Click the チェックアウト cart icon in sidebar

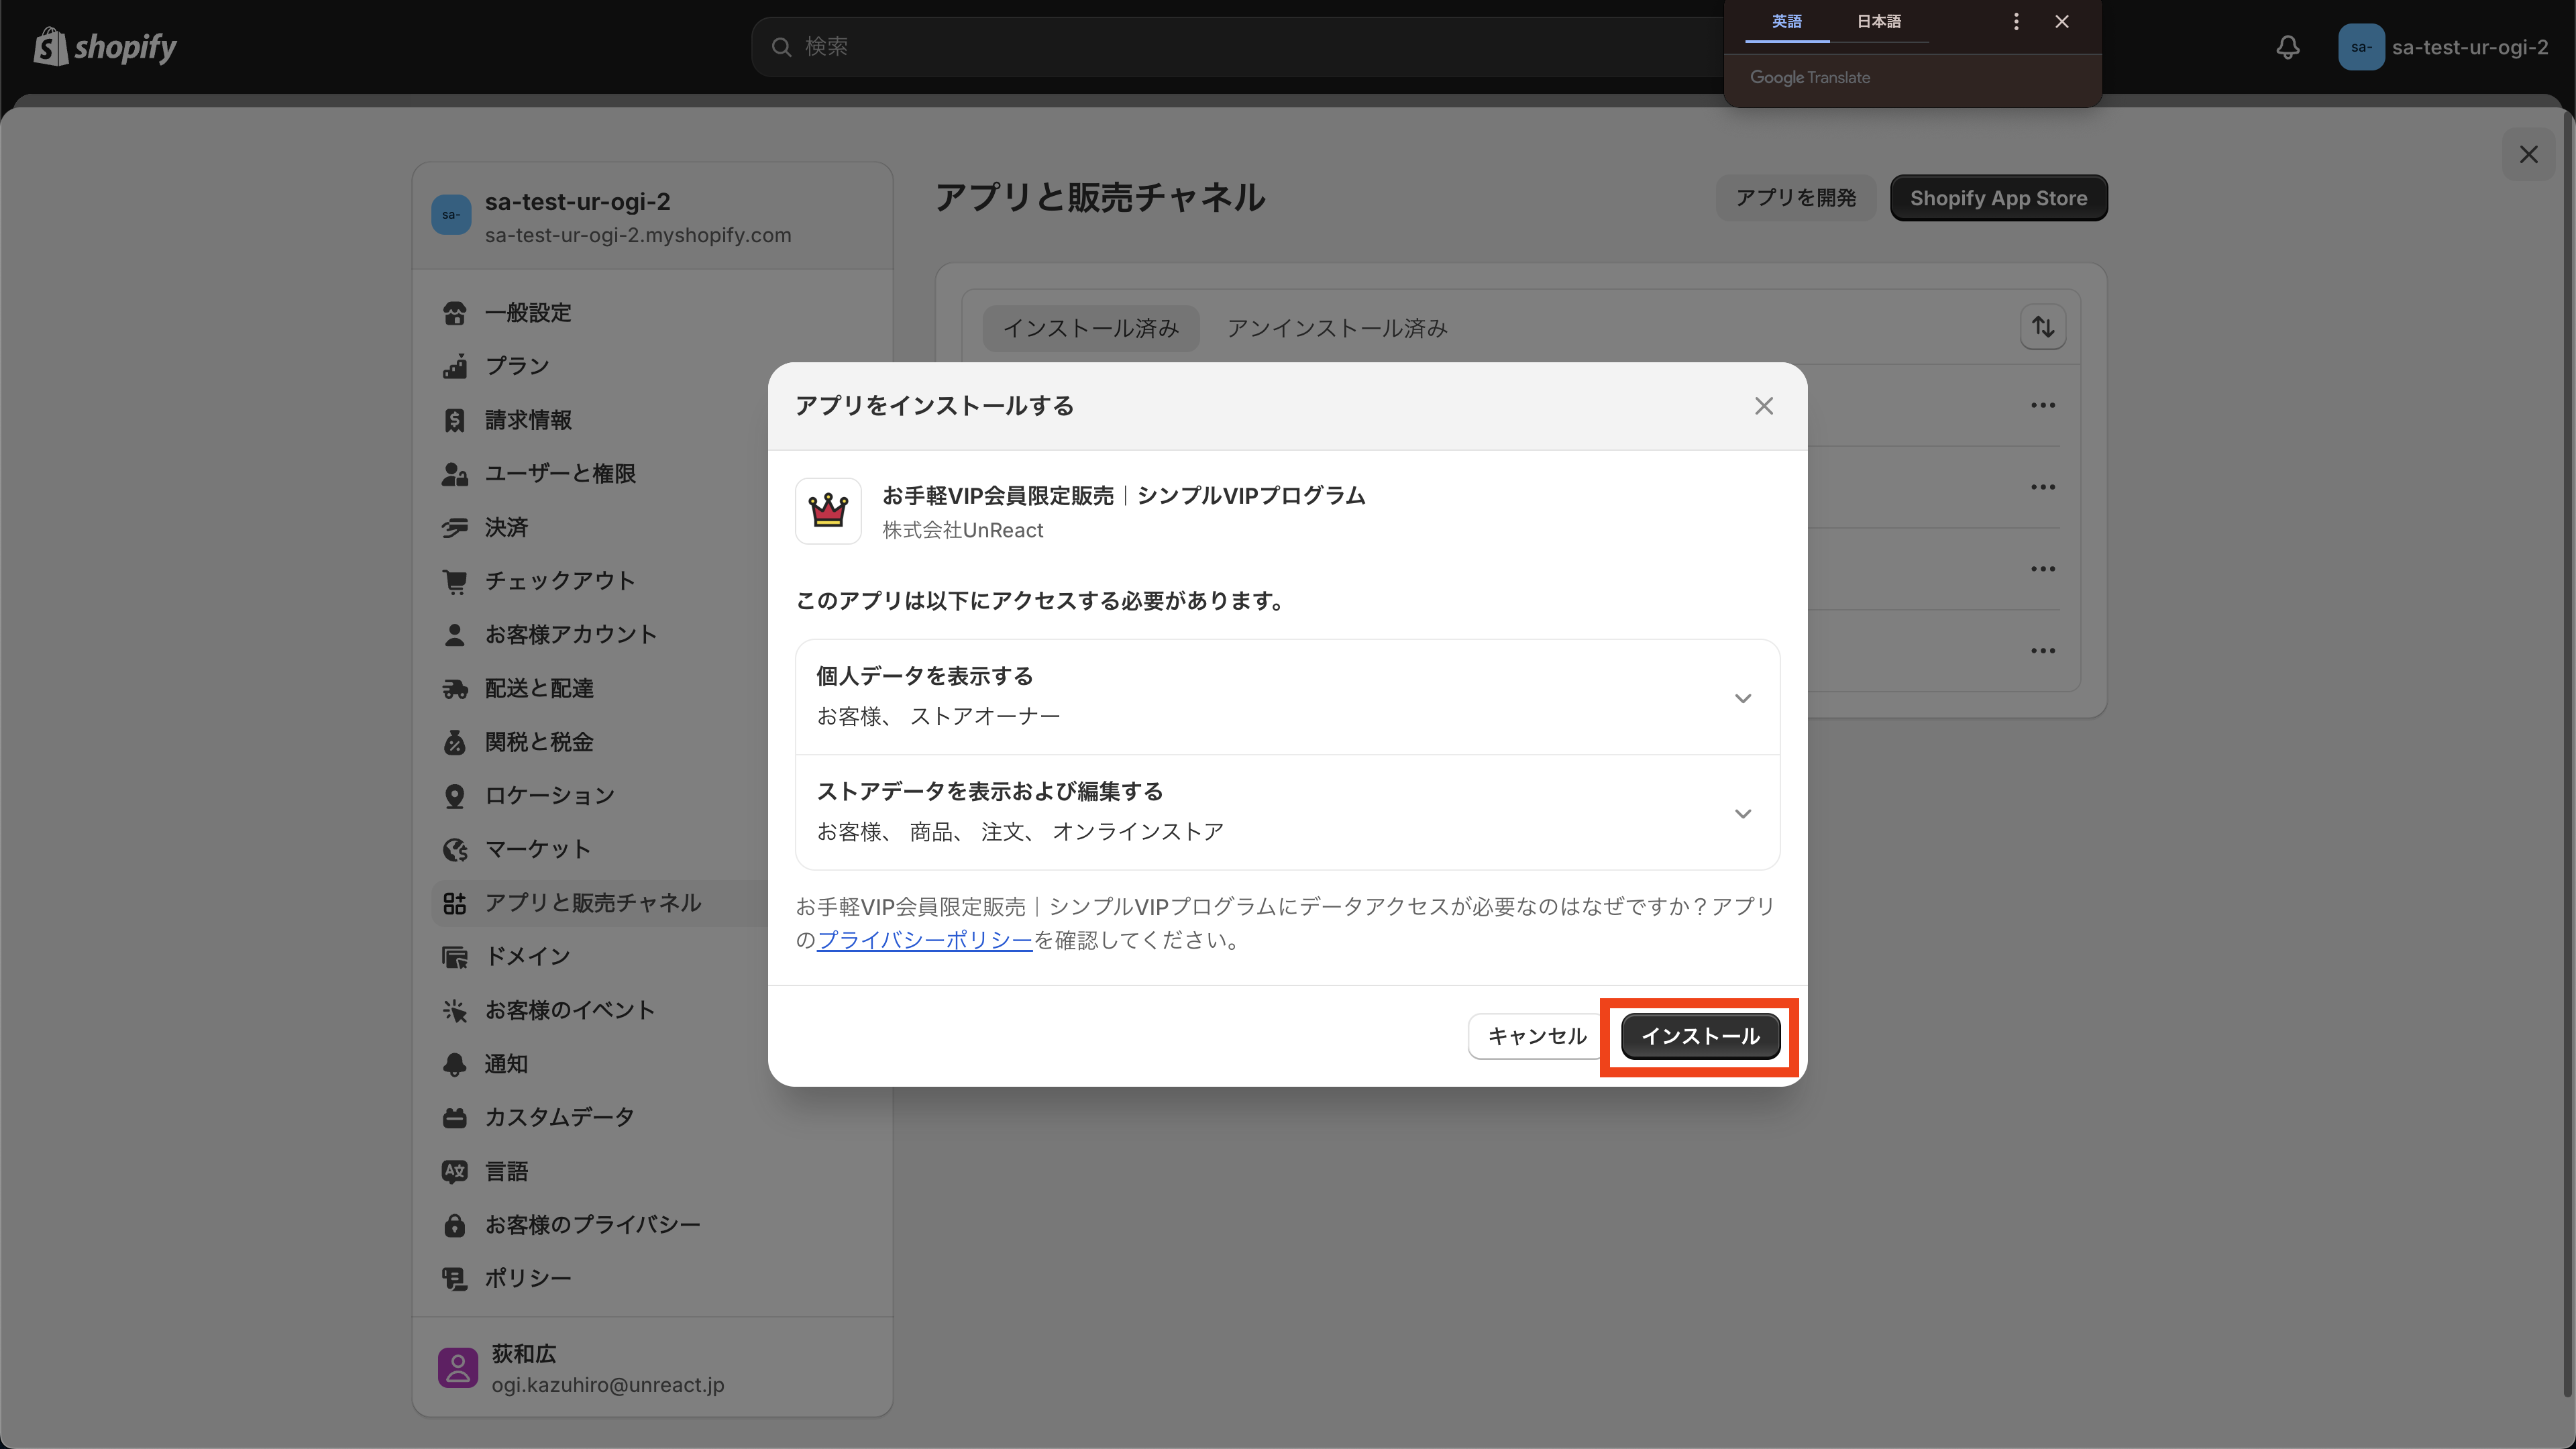tap(455, 580)
